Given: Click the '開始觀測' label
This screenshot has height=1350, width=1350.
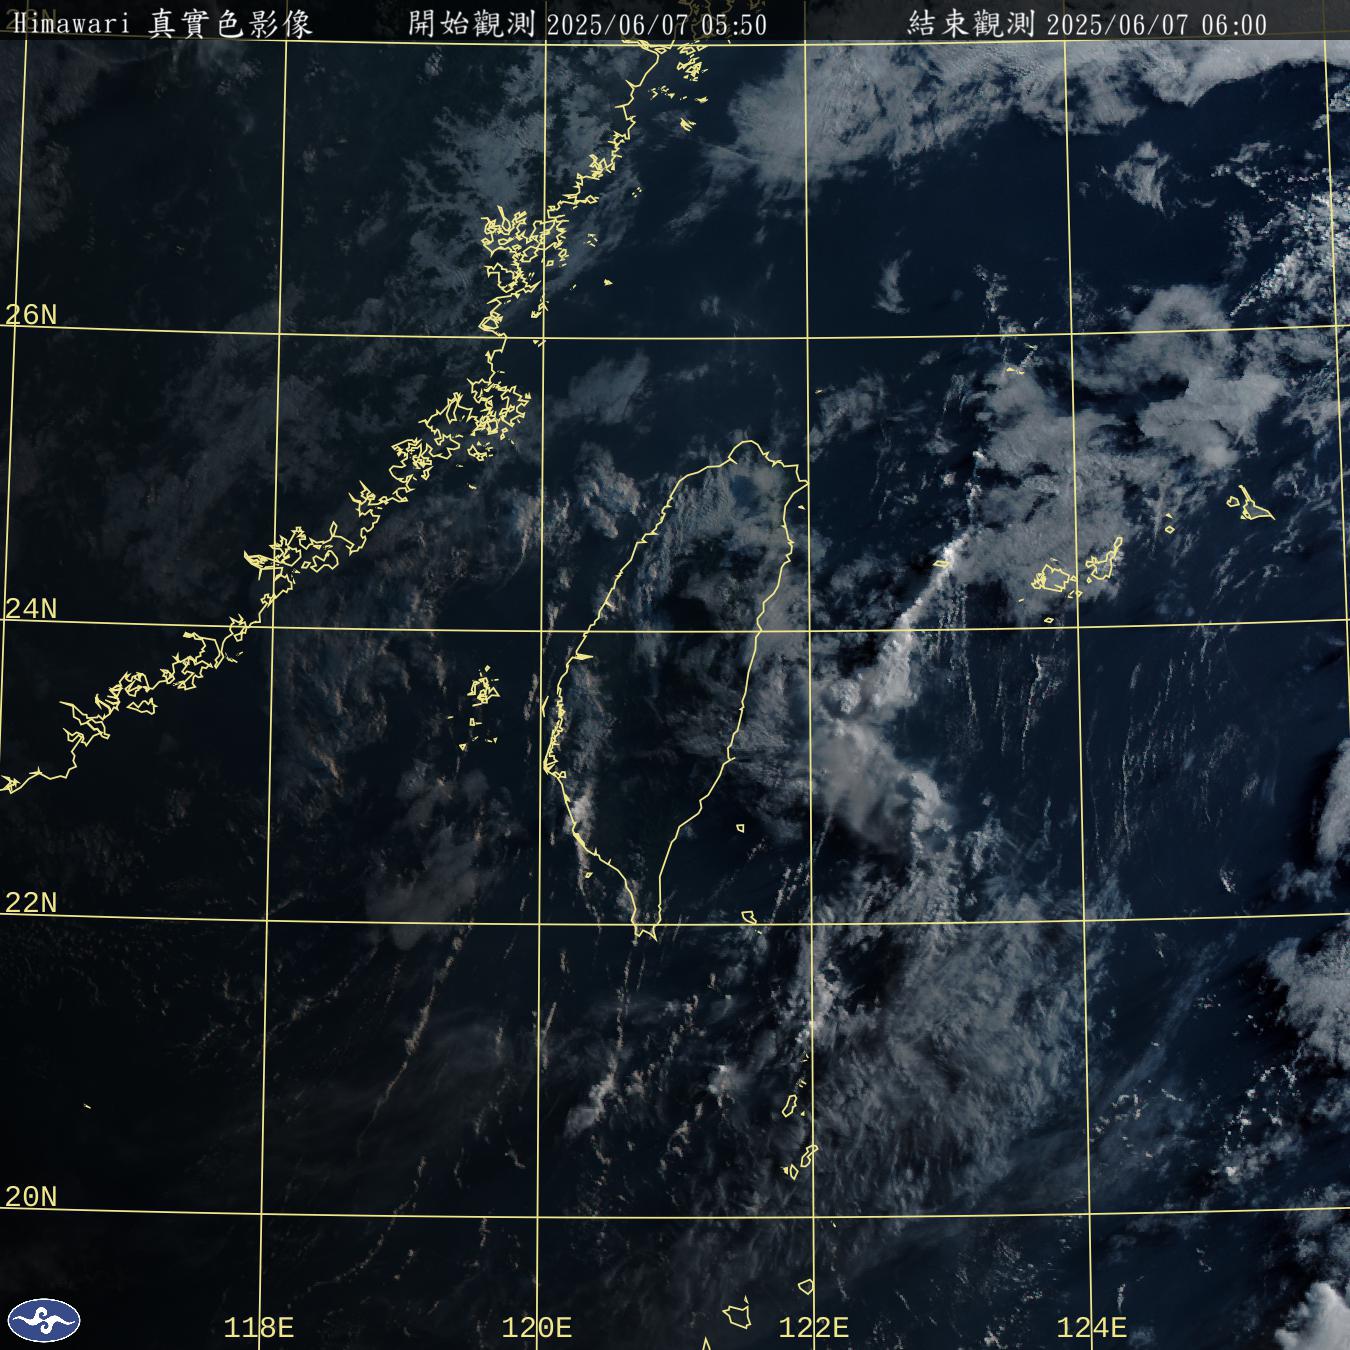Looking at the screenshot, I should point(472,24).
